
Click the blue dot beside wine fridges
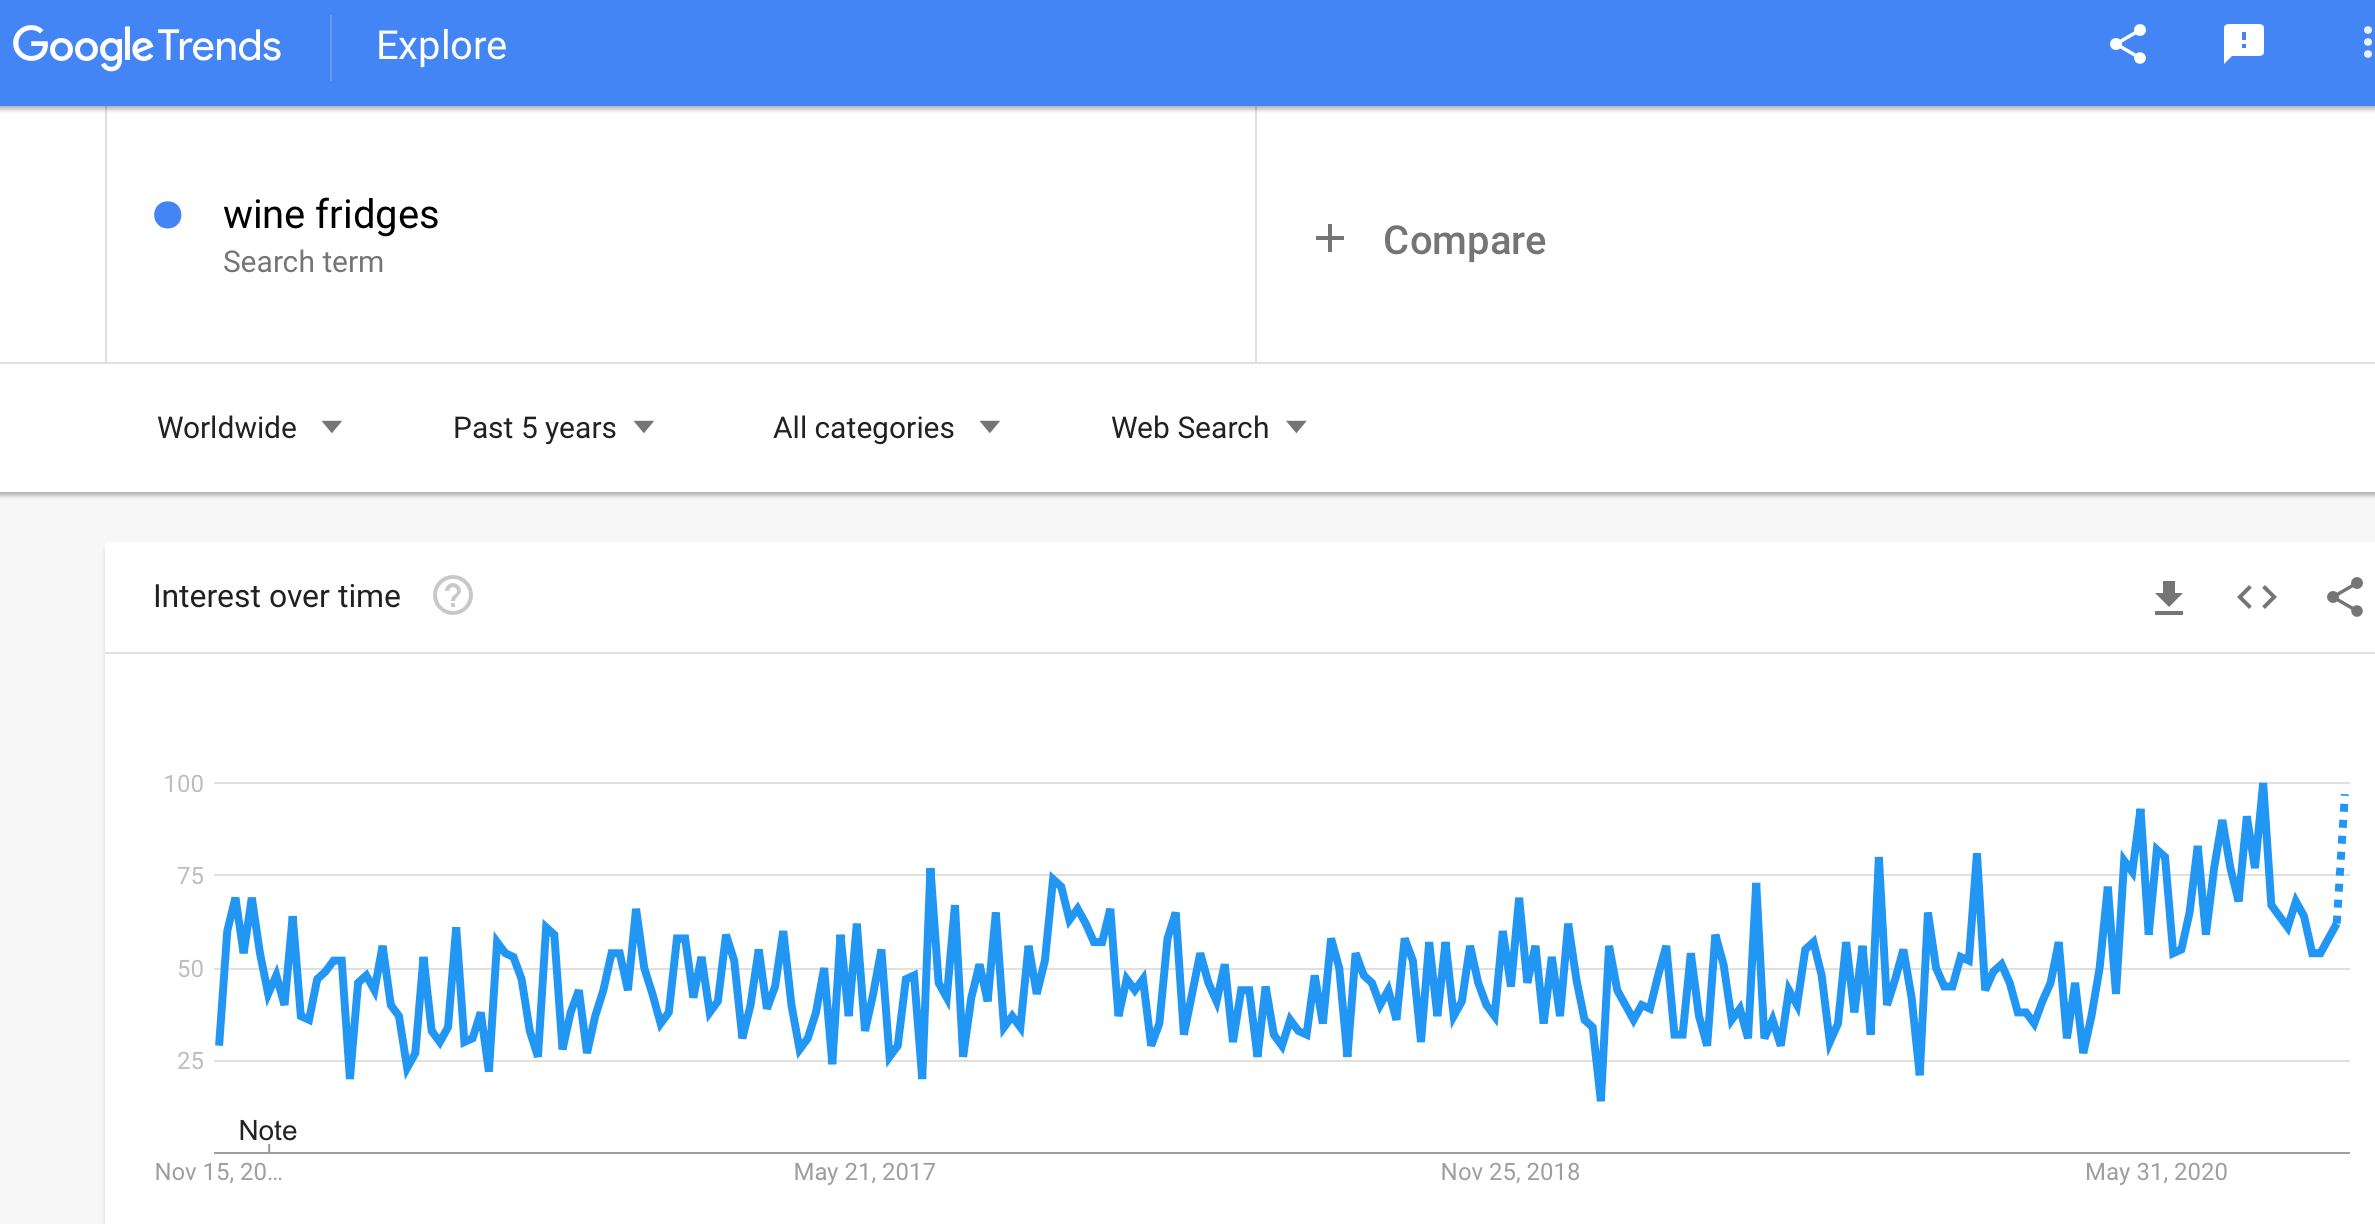tap(168, 215)
